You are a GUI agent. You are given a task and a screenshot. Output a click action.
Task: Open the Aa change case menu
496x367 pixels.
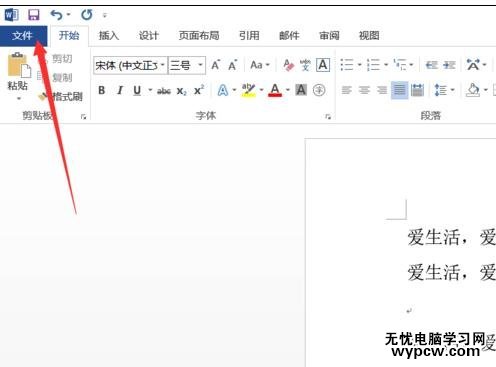260,65
